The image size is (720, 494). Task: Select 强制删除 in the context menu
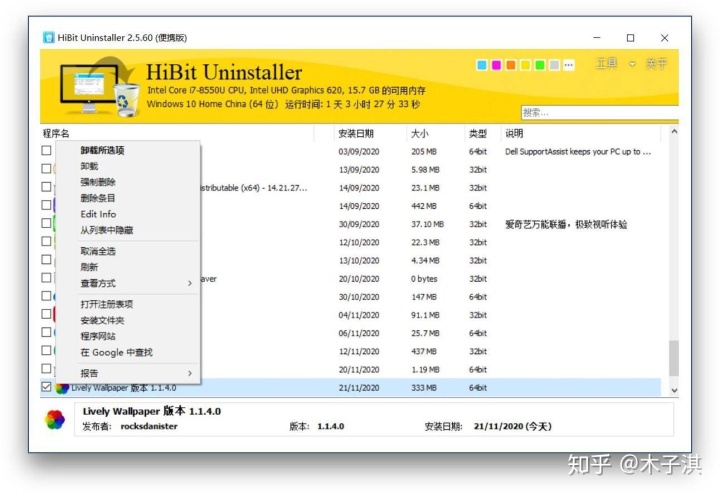[x=128, y=183]
